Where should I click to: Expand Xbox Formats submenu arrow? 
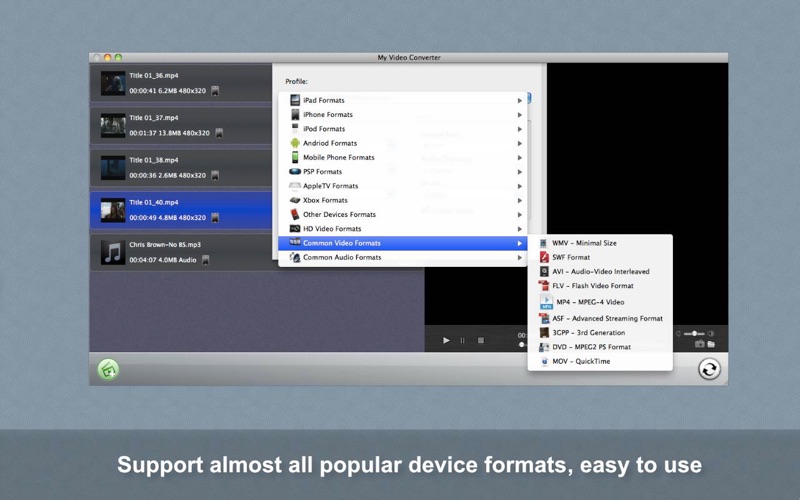(x=519, y=201)
